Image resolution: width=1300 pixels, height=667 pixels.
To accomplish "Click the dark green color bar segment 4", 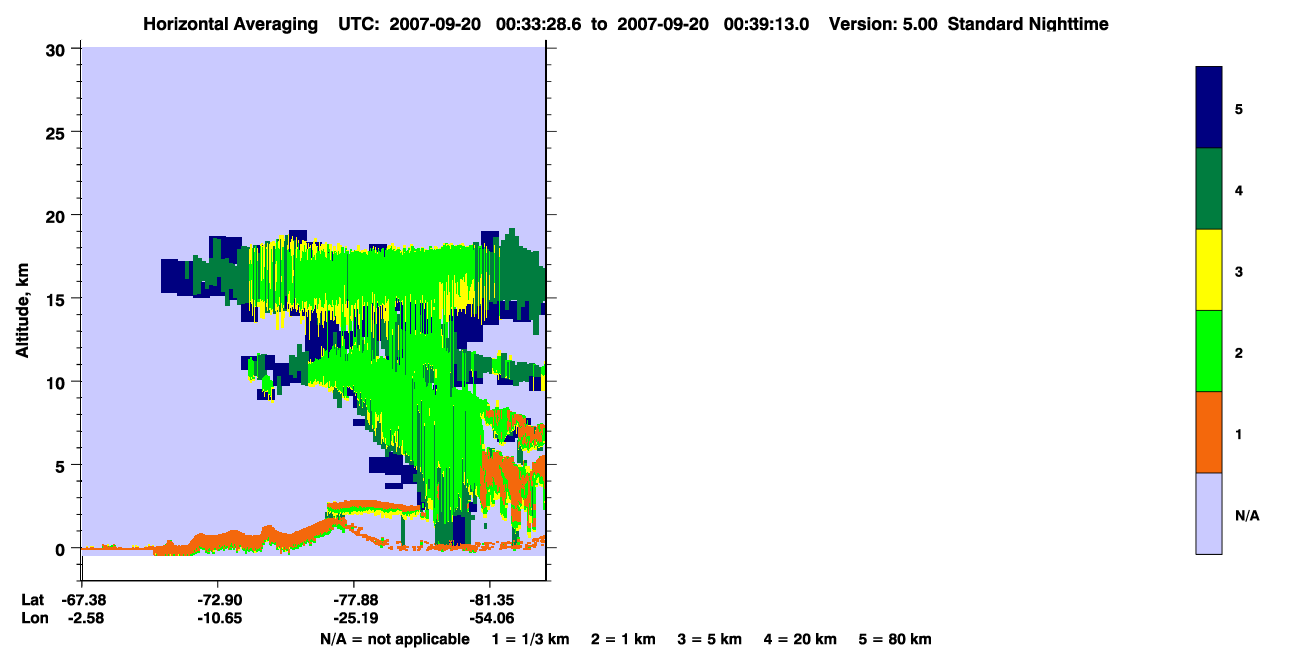I will 1209,189.
